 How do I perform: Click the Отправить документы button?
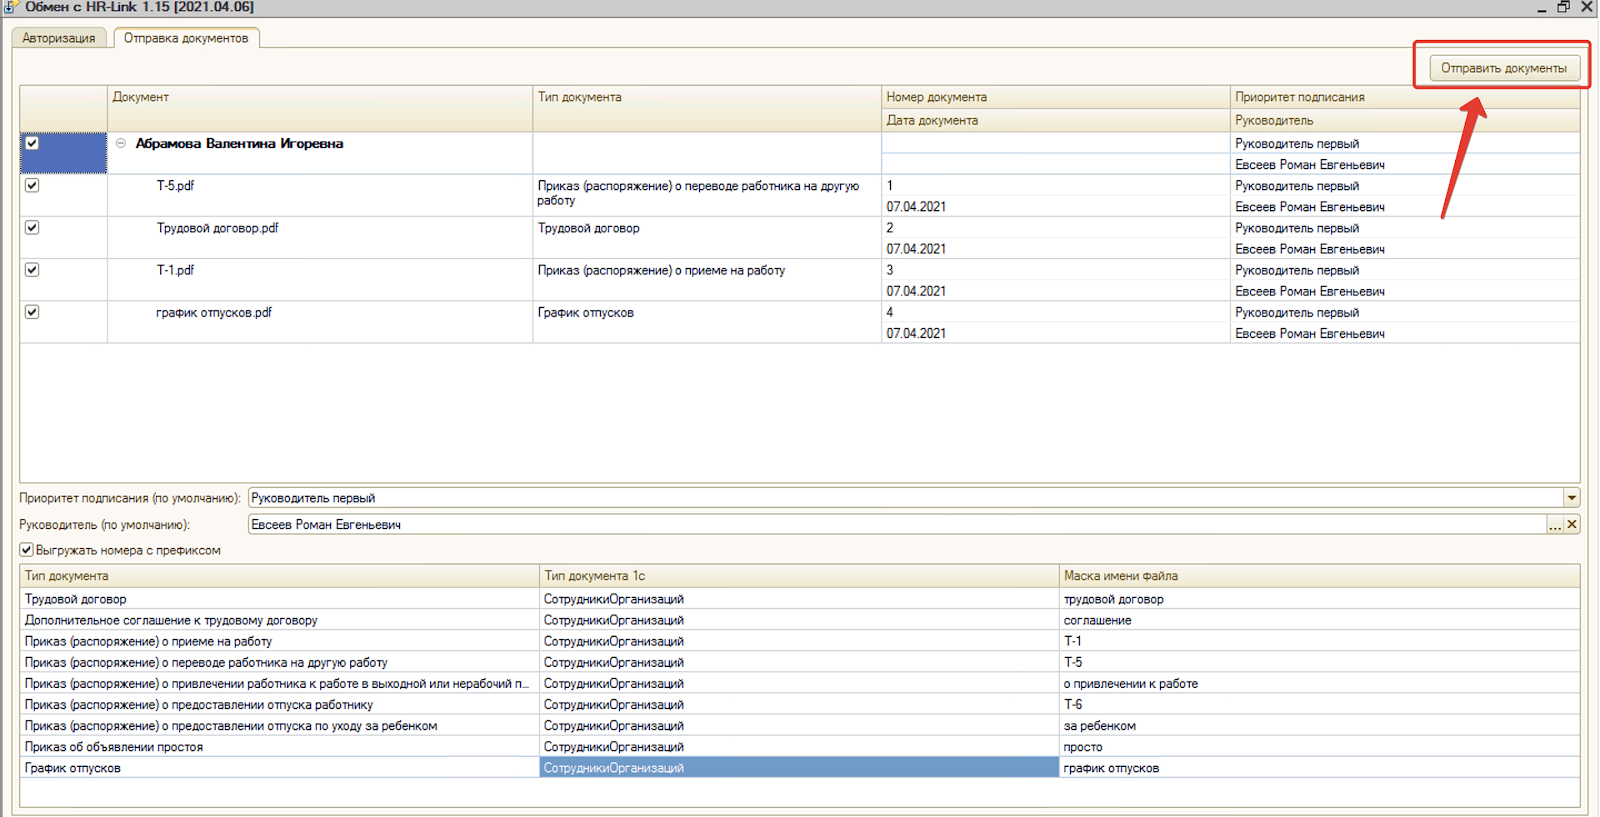[x=1504, y=68]
